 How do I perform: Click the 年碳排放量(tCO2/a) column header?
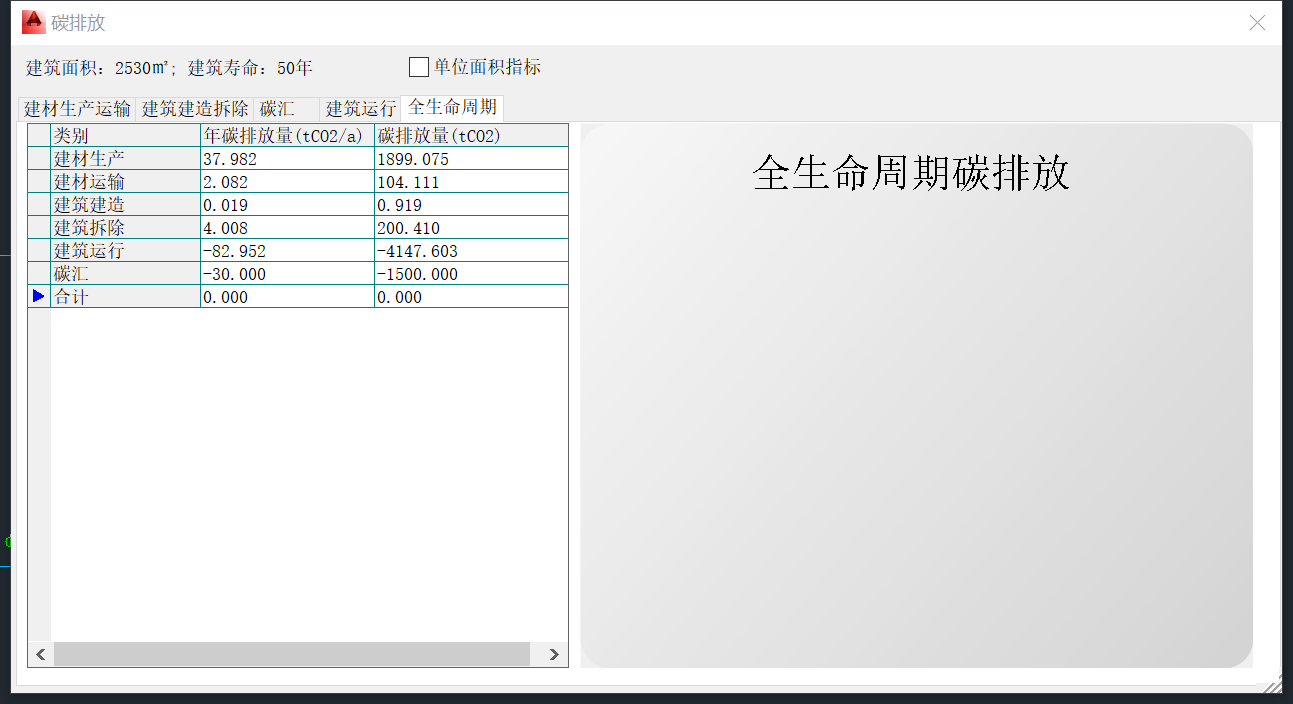287,136
